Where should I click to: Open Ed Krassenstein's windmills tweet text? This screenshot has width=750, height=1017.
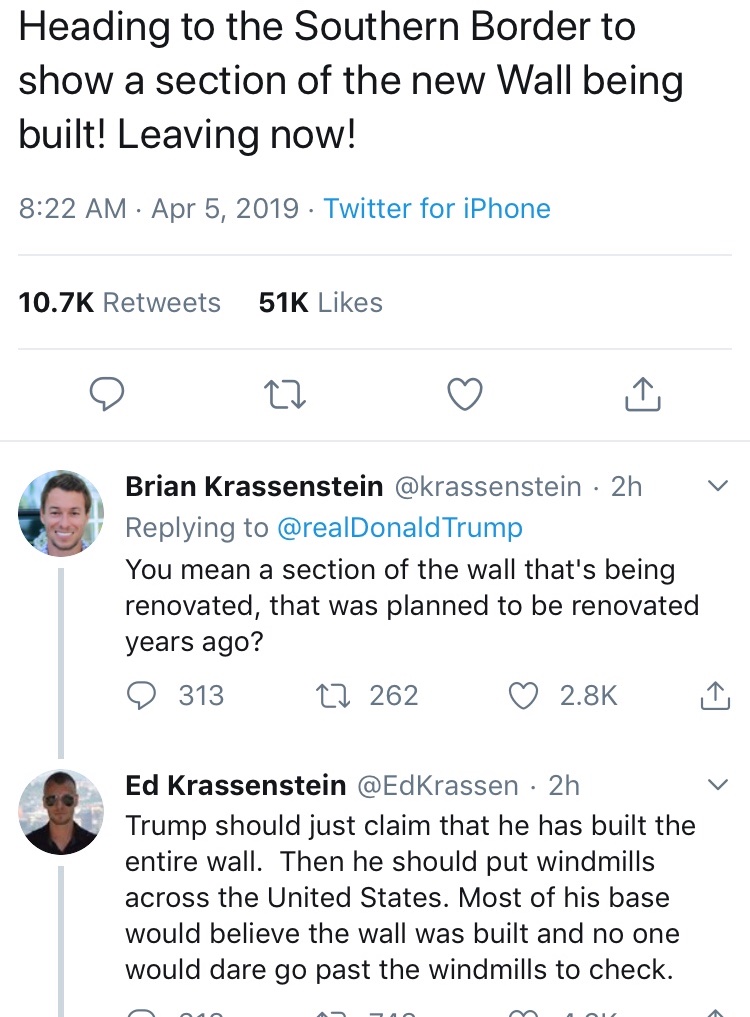tap(408, 897)
